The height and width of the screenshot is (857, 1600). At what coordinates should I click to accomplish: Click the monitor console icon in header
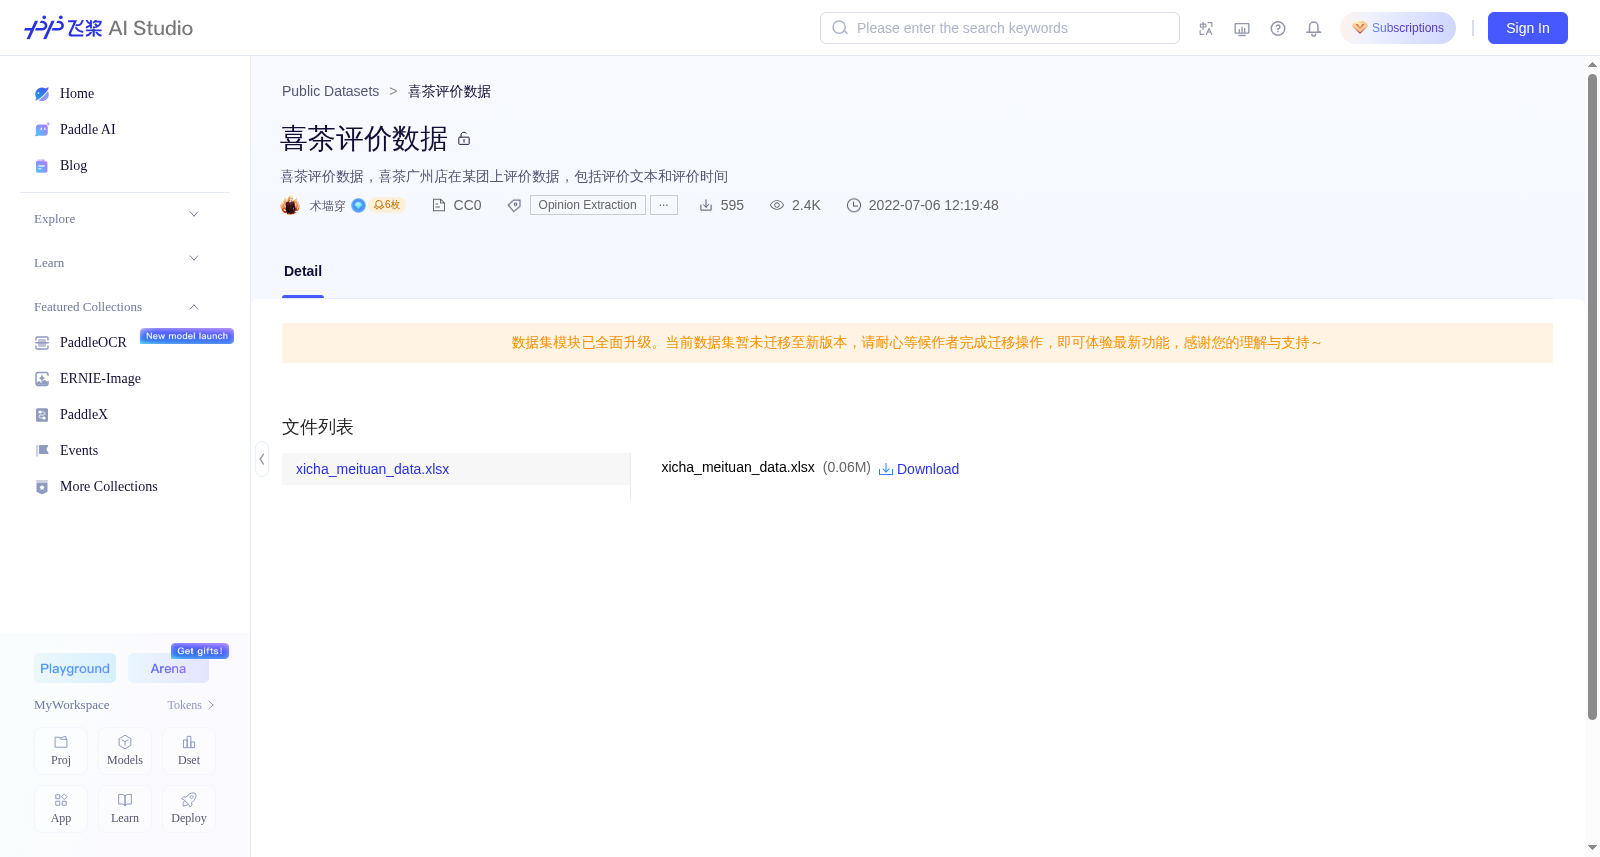pos(1242,29)
